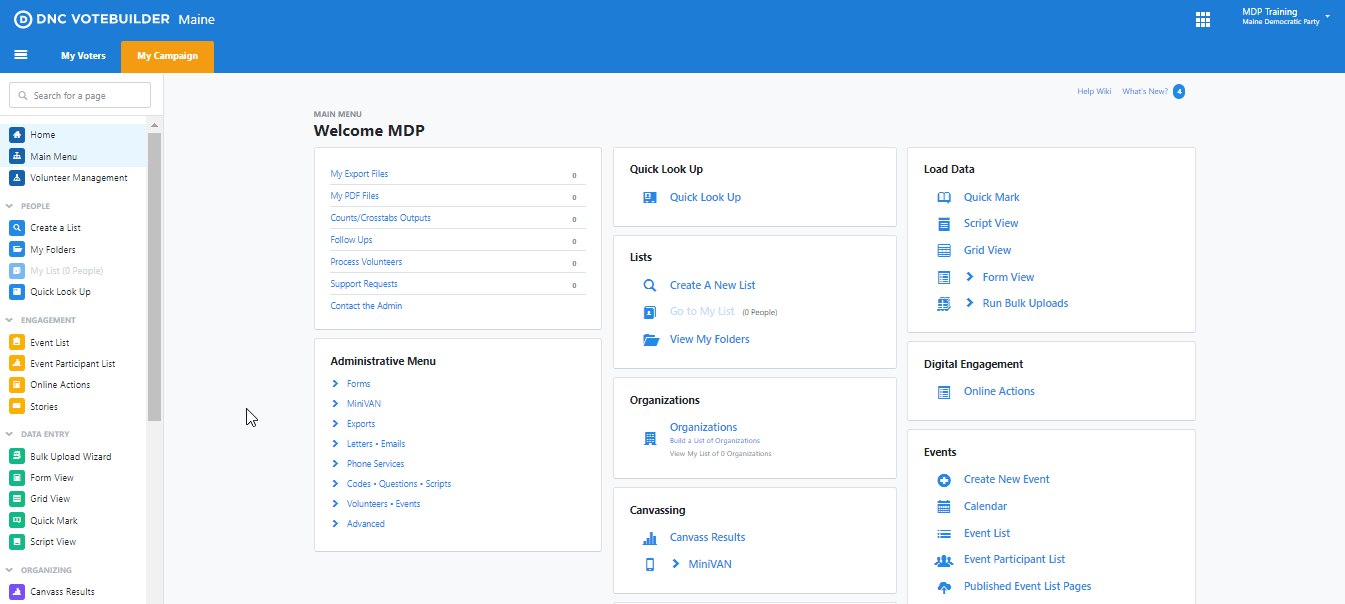Open Counts/Crosstabs Outputs link

click(x=380, y=218)
